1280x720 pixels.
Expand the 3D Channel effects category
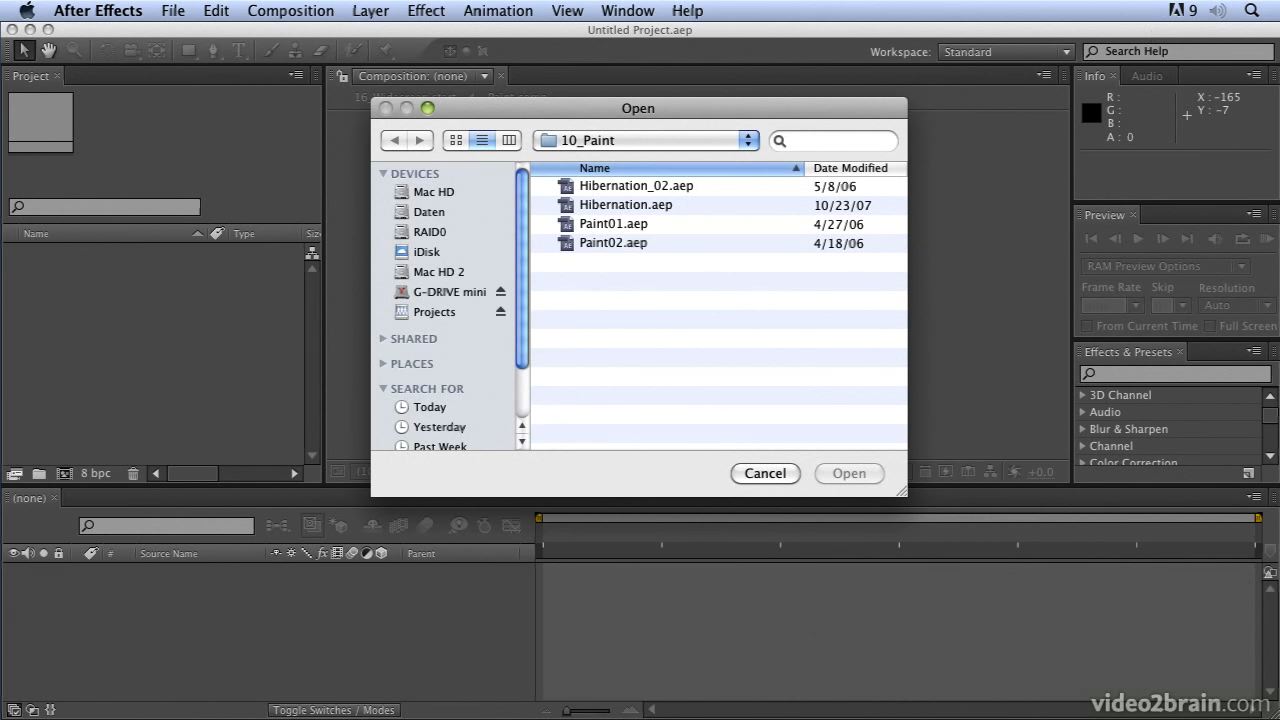pyautogui.click(x=1083, y=395)
